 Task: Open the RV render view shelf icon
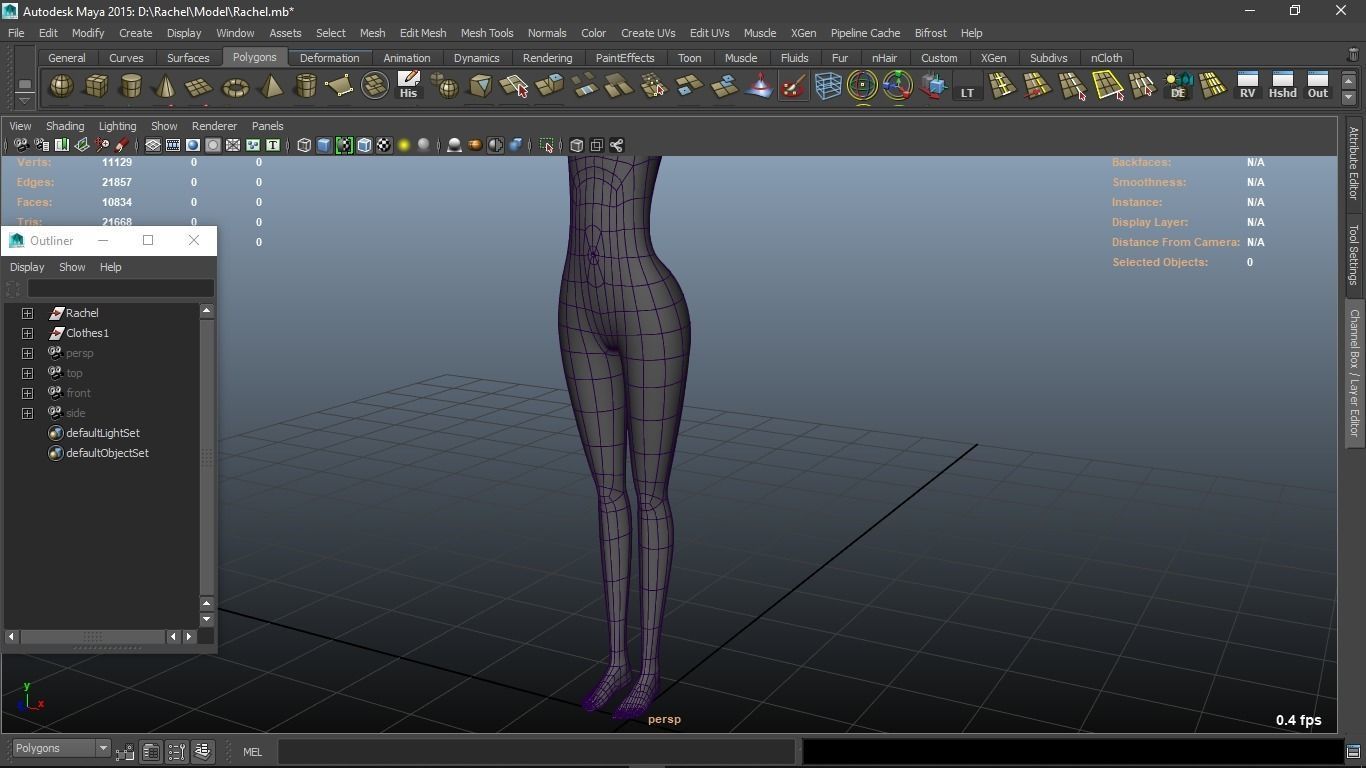coord(1247,85)
